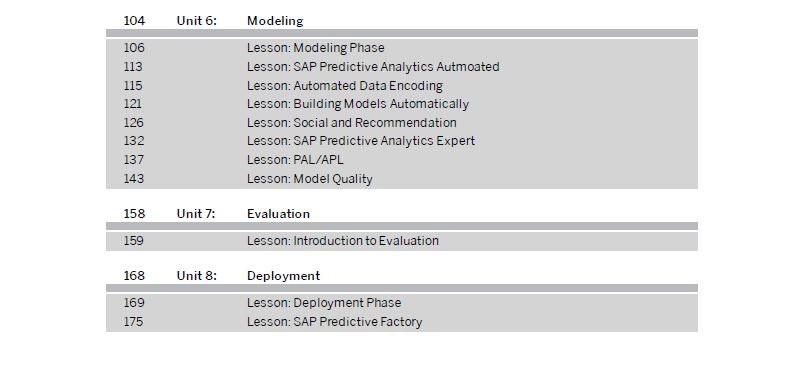Image resolution: width=804 pixels, height=372 pixels.
Task: Click page number 158
Action: pyautogui.click(x=134, y=214)
